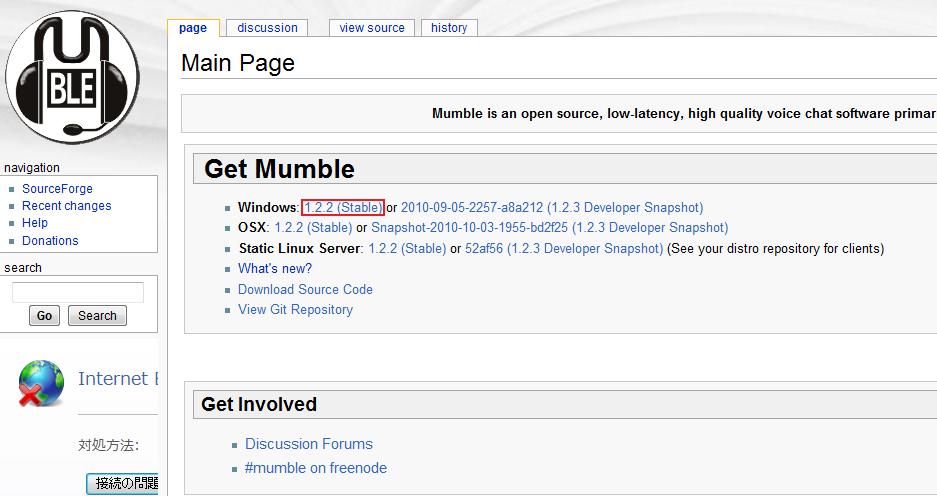The height and width of the screenshot is (496, 937).
Task: Open the Help navigation link
Action: pos(35,223)
